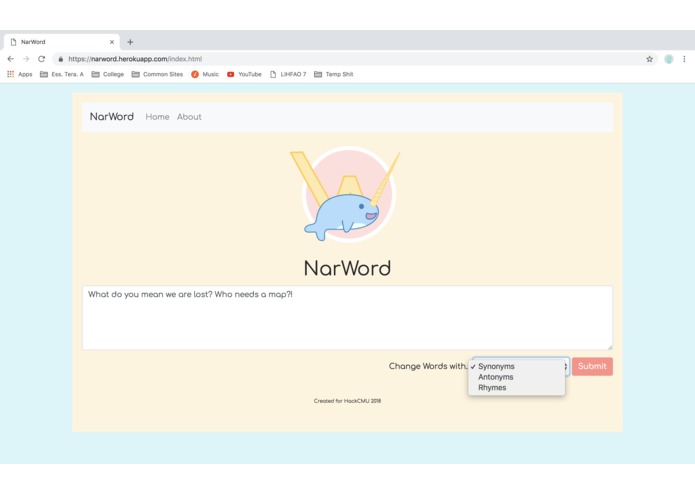The height and width of the screenshot is (494, 695).
Task: Click the NarWord navbar brand
Action: [x=112, y=117]
